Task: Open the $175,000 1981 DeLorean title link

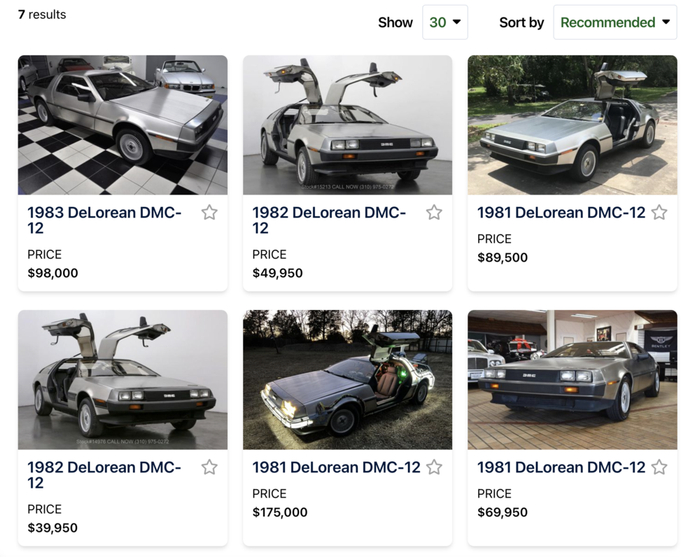Action: click(336, 467)
